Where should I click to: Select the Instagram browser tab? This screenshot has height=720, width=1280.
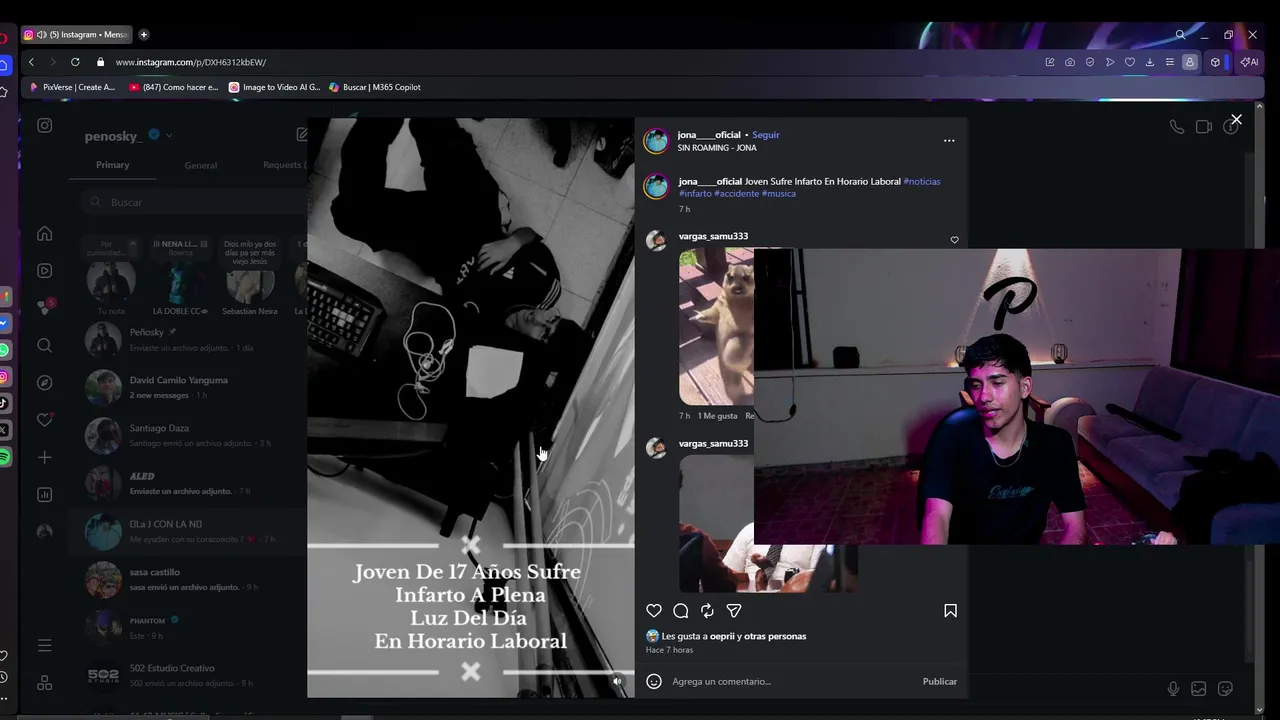(77, 35)
